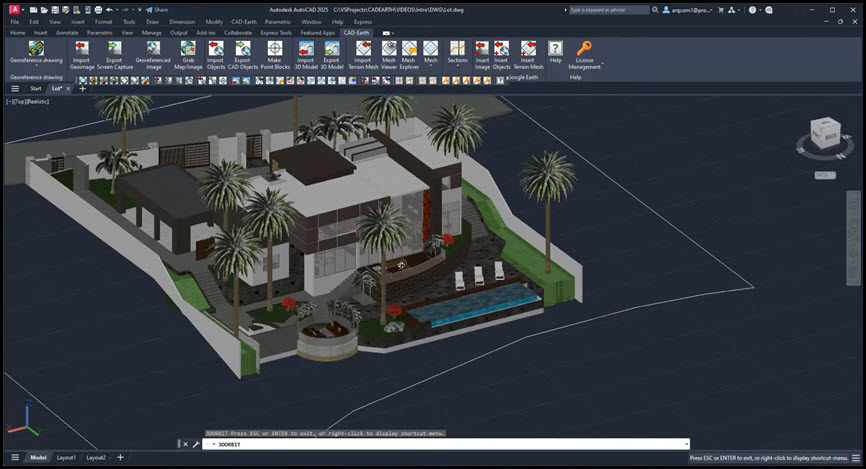Click the [Realistic] visual style control

pyautogui.click(x=37, y=102)
